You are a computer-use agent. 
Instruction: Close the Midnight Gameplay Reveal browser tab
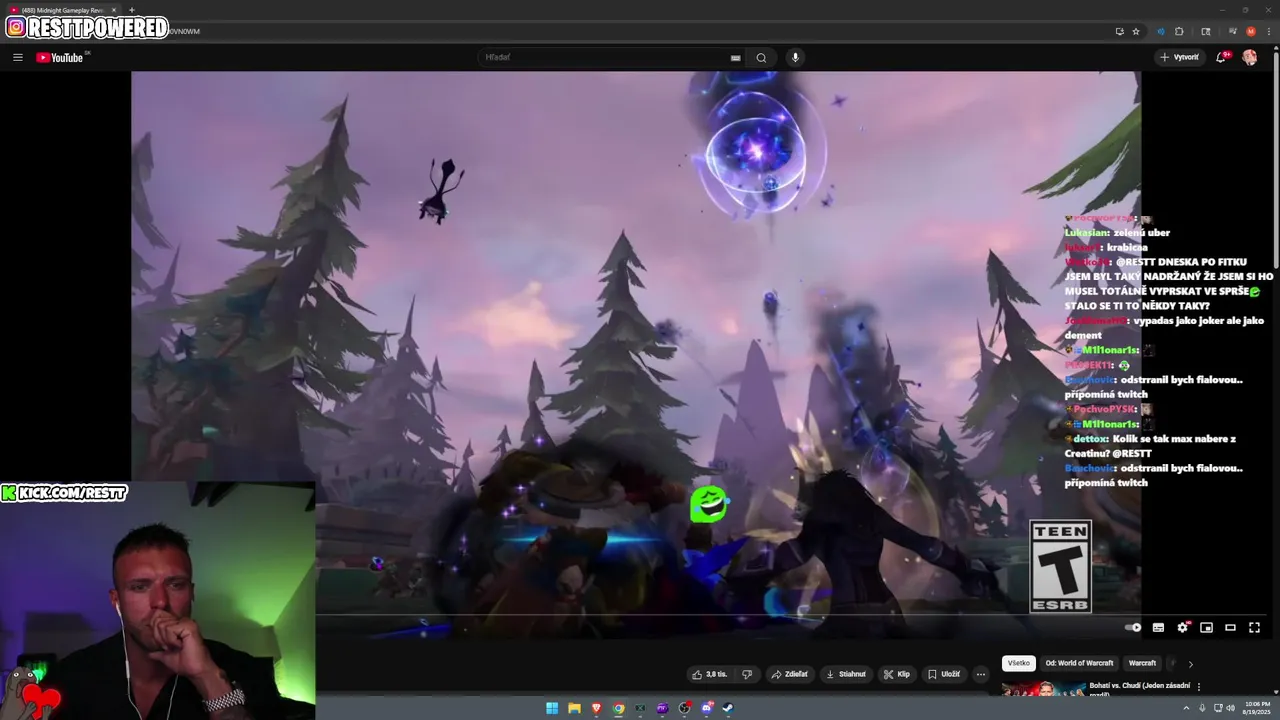pos(113,10)
